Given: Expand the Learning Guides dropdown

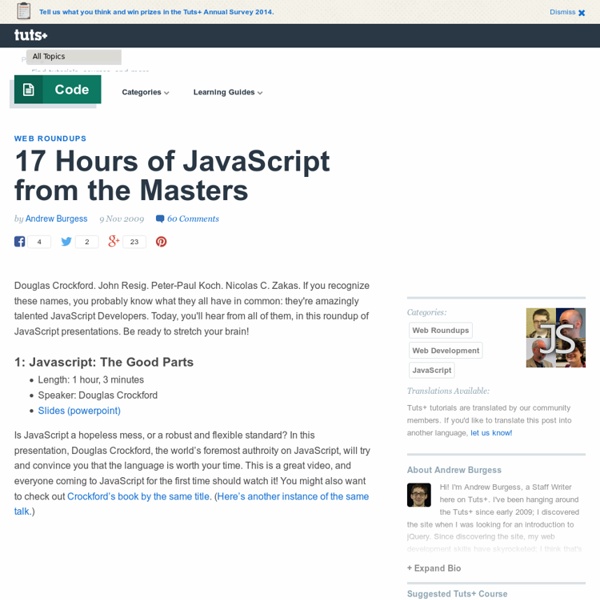Looking at the screenshot, I should [x=228, y=92].
